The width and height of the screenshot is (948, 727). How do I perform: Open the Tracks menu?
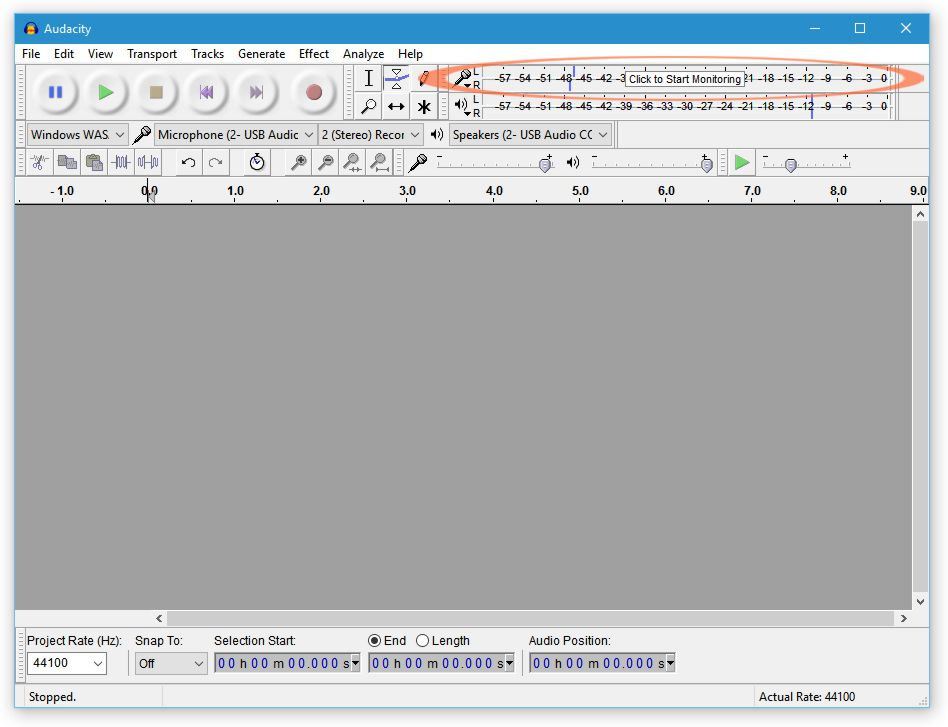click(207, 54)
